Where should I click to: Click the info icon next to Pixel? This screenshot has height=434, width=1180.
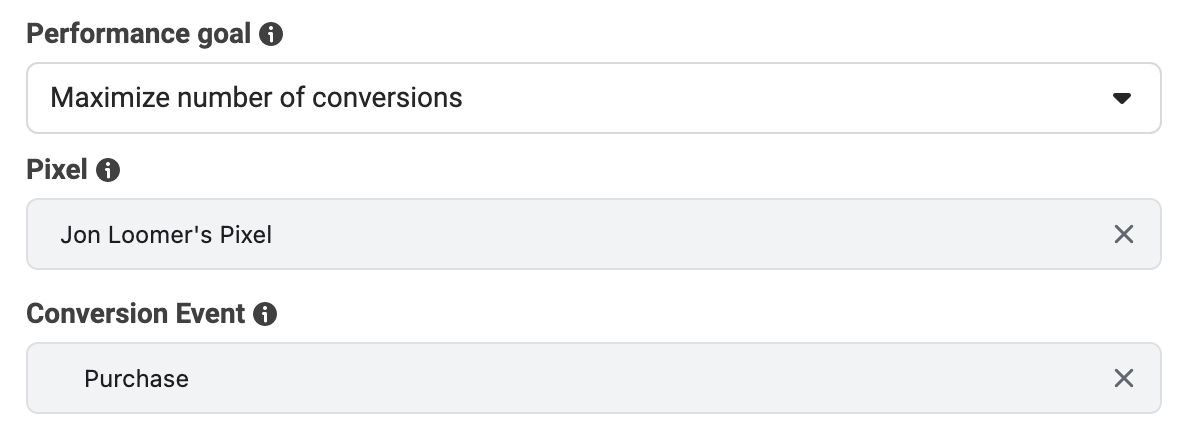(x=108, y=170)
